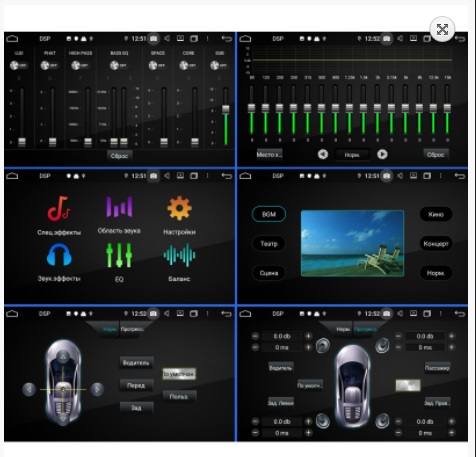Click the previous preset arrow beside Норм.
476x457 pixels.
tap(323, 154)
